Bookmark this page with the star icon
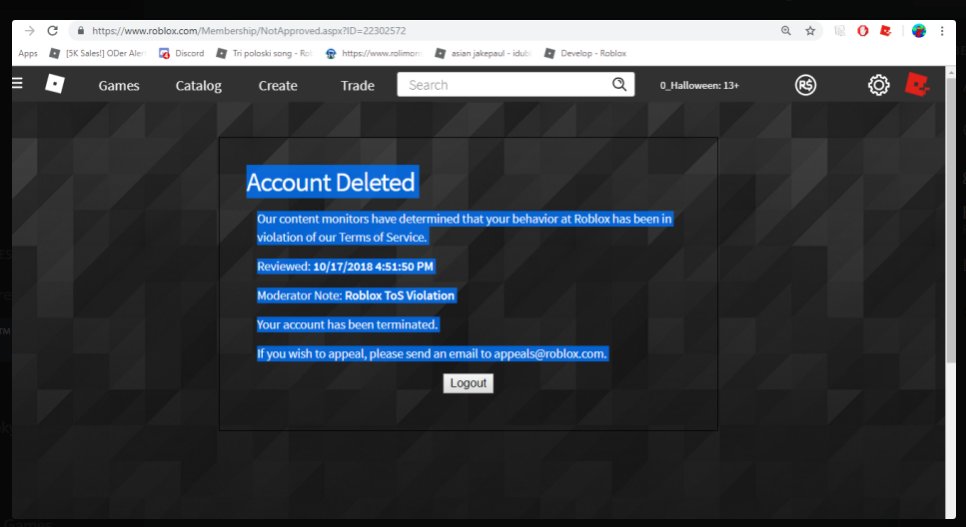 coord(810,31)
